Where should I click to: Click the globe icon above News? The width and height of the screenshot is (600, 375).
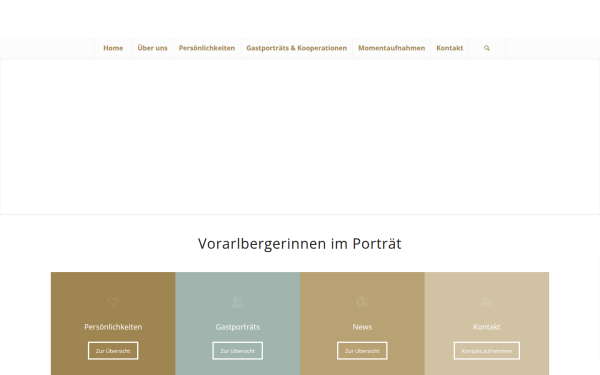pyautogui.click(x=362, y=302)
